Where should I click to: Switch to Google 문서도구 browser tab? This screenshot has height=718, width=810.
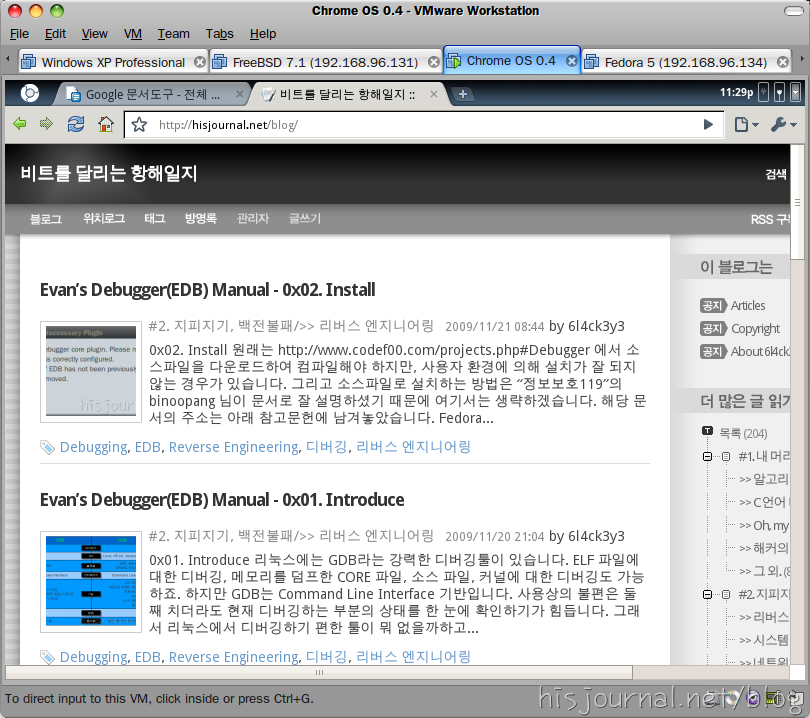coord(153,94)
